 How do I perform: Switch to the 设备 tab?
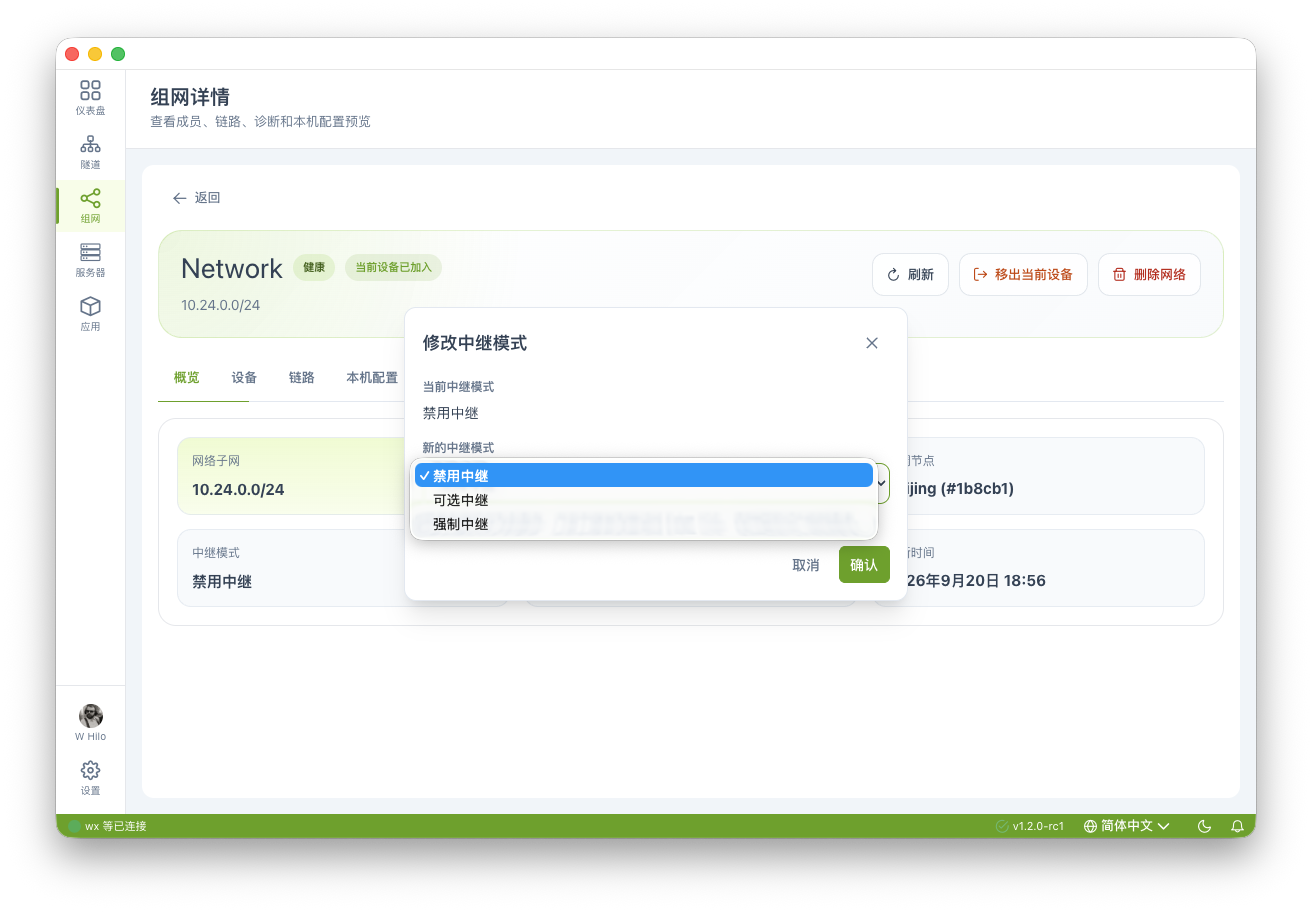pyautogui.click(x=244, y=377)
